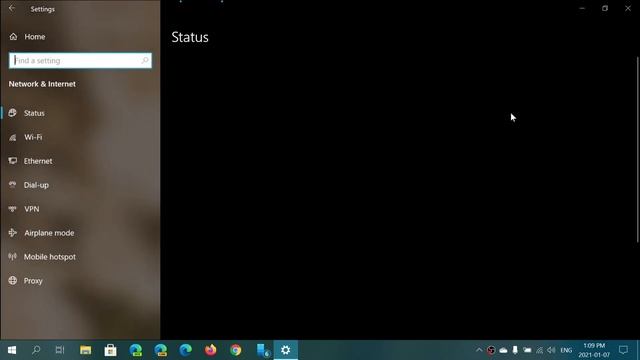
Task: Click the Wi-Fi network tray icon
Action: pos(540,350)
